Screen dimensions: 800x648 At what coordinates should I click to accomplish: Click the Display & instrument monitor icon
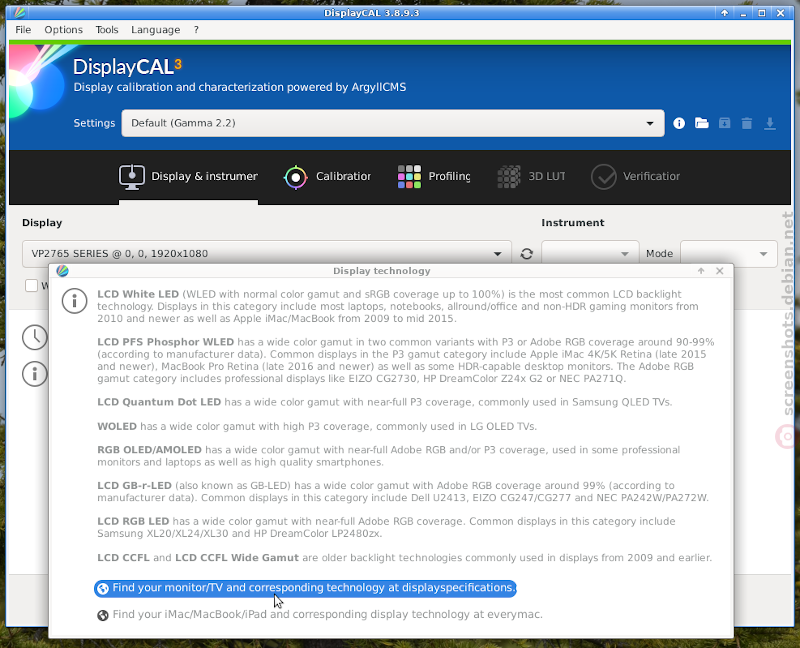tap(132, 177)
